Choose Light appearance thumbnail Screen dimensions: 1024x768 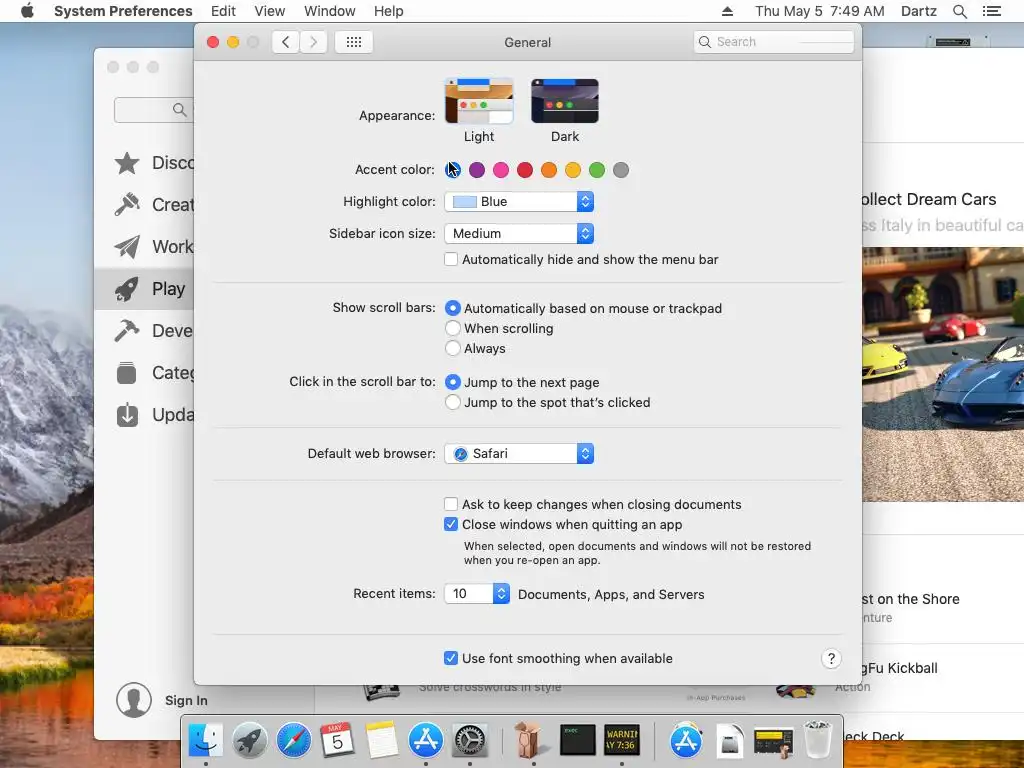[479, 101]
